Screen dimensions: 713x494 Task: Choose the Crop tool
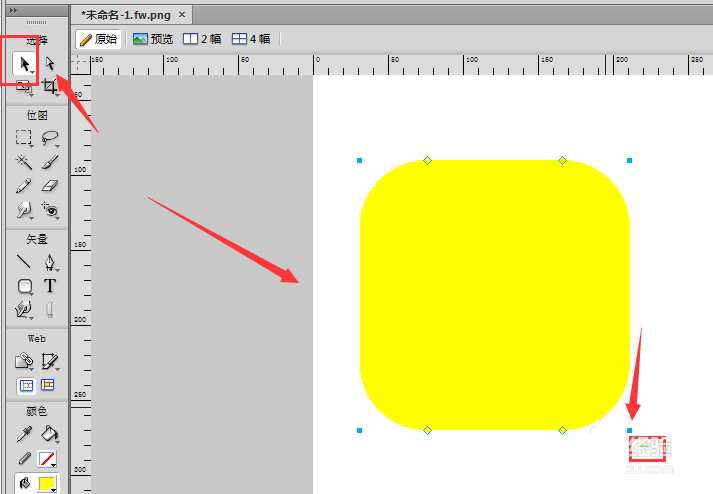click(x=49, y=88)
